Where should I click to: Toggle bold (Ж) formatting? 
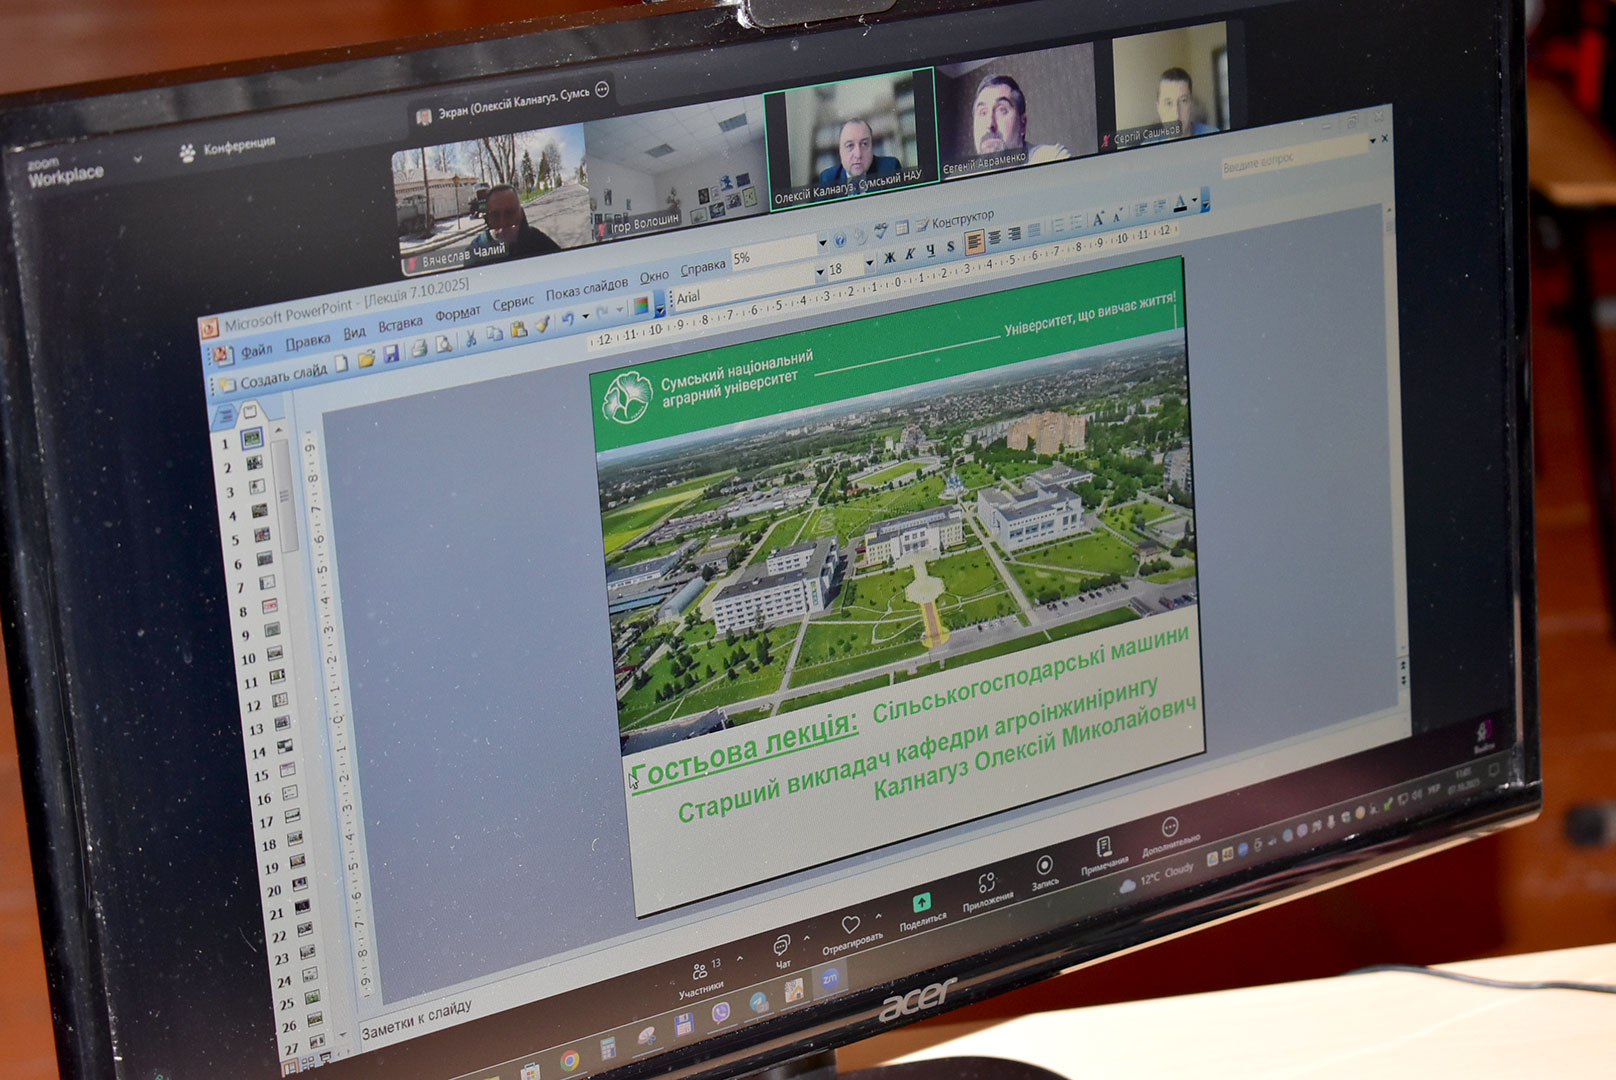[889, 258]
